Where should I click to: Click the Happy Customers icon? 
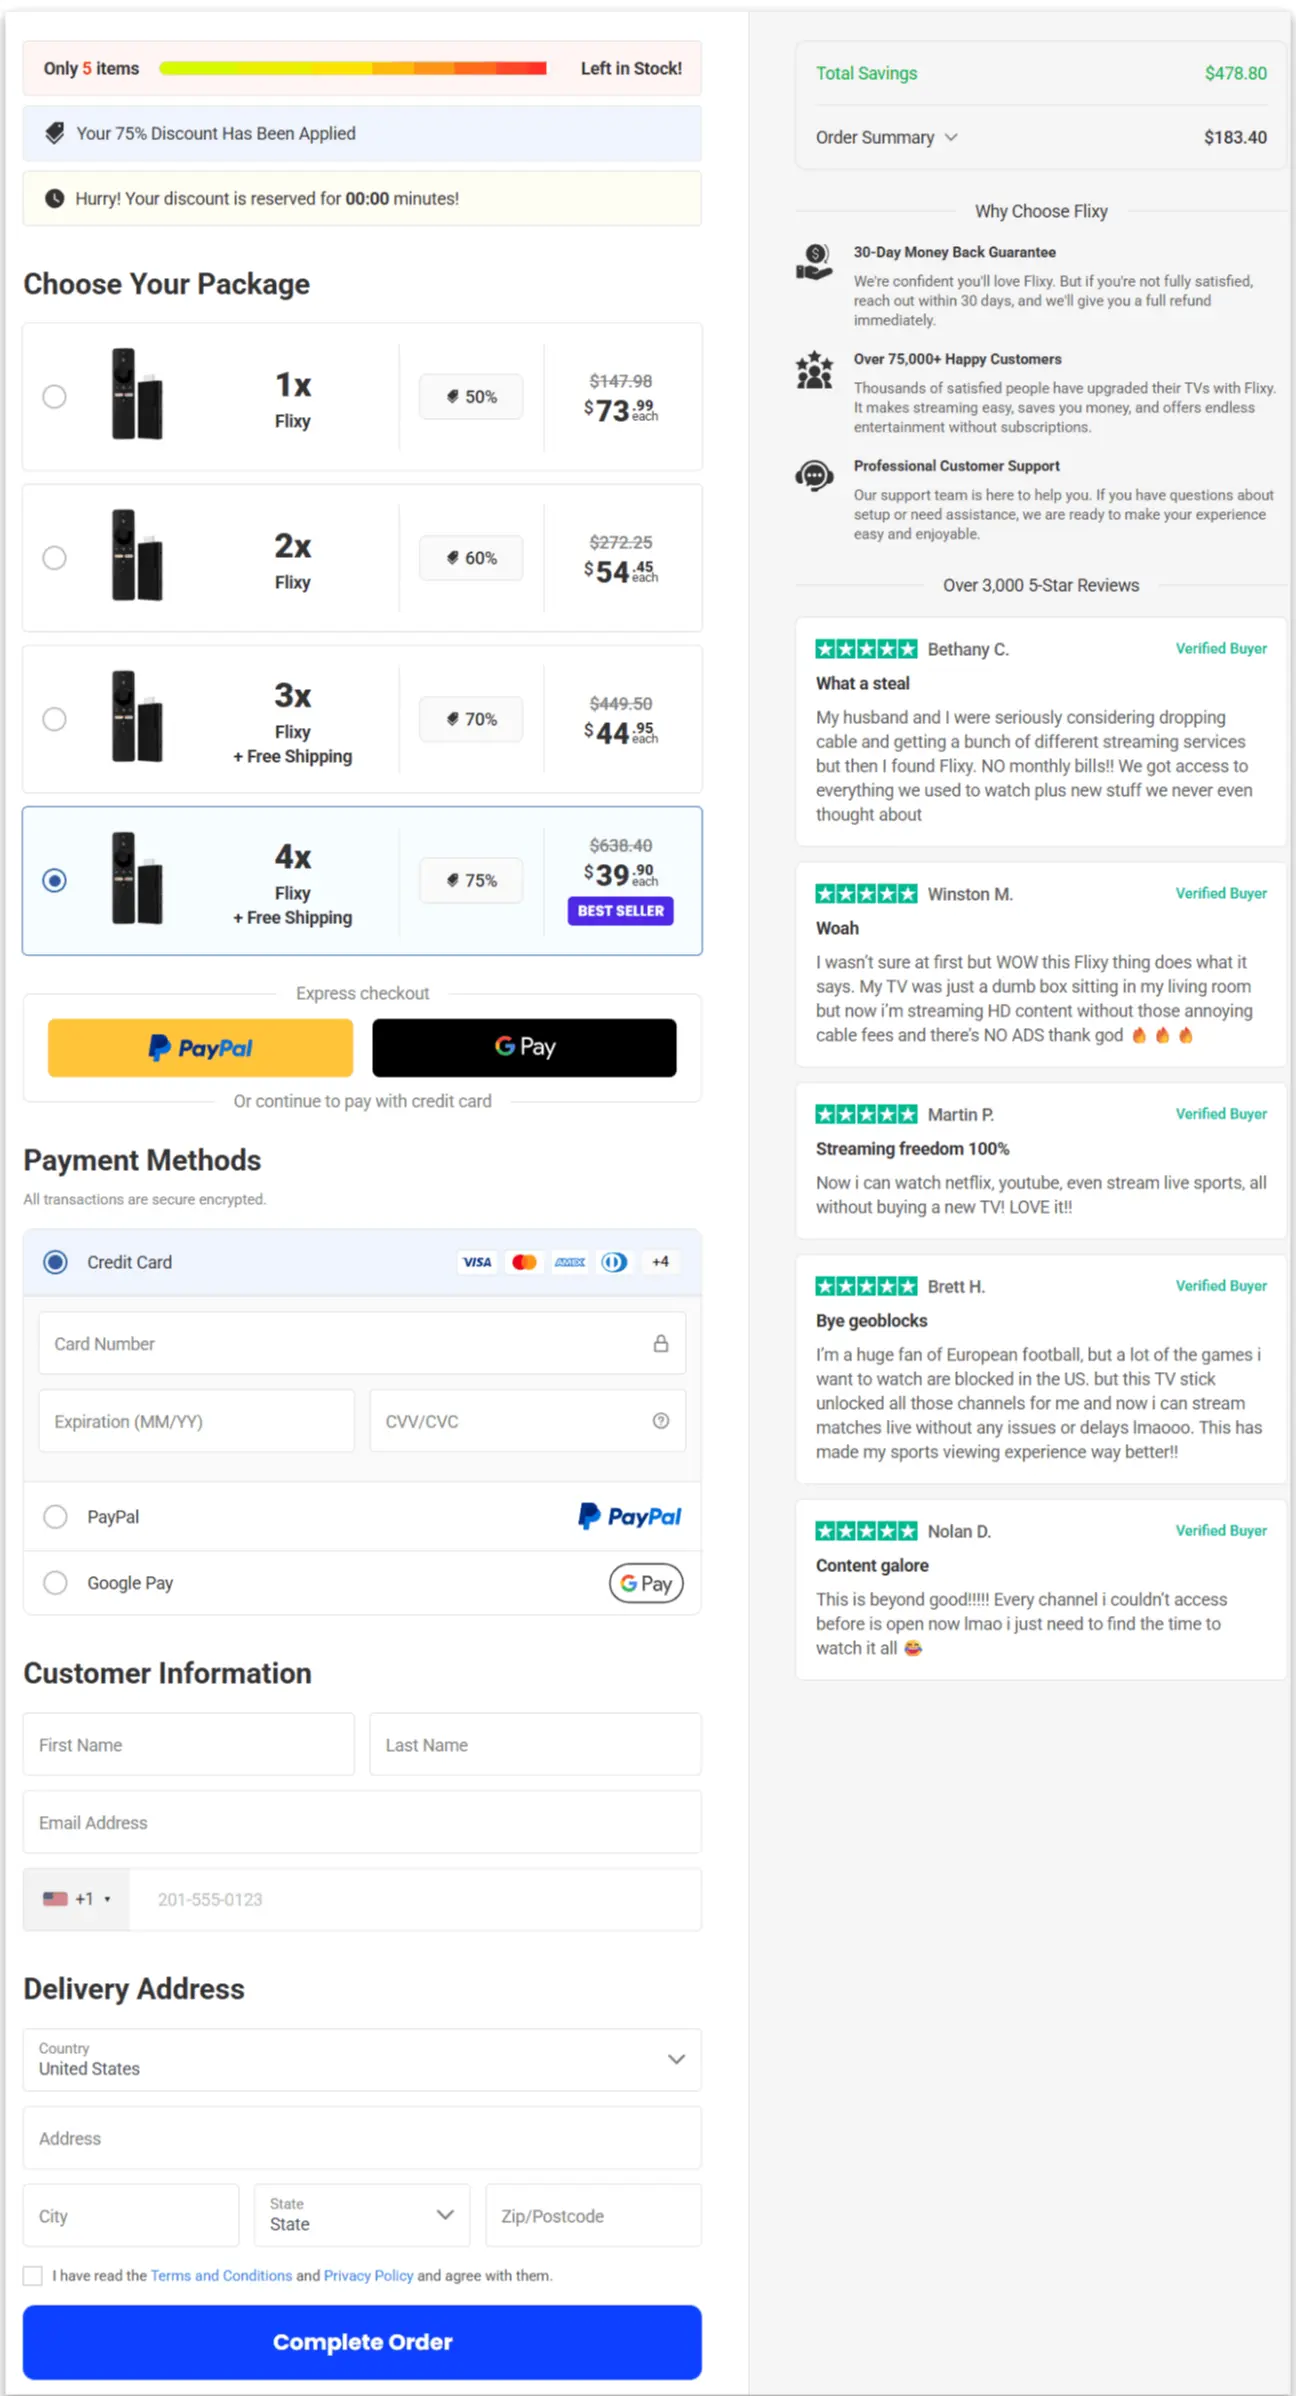814,369
